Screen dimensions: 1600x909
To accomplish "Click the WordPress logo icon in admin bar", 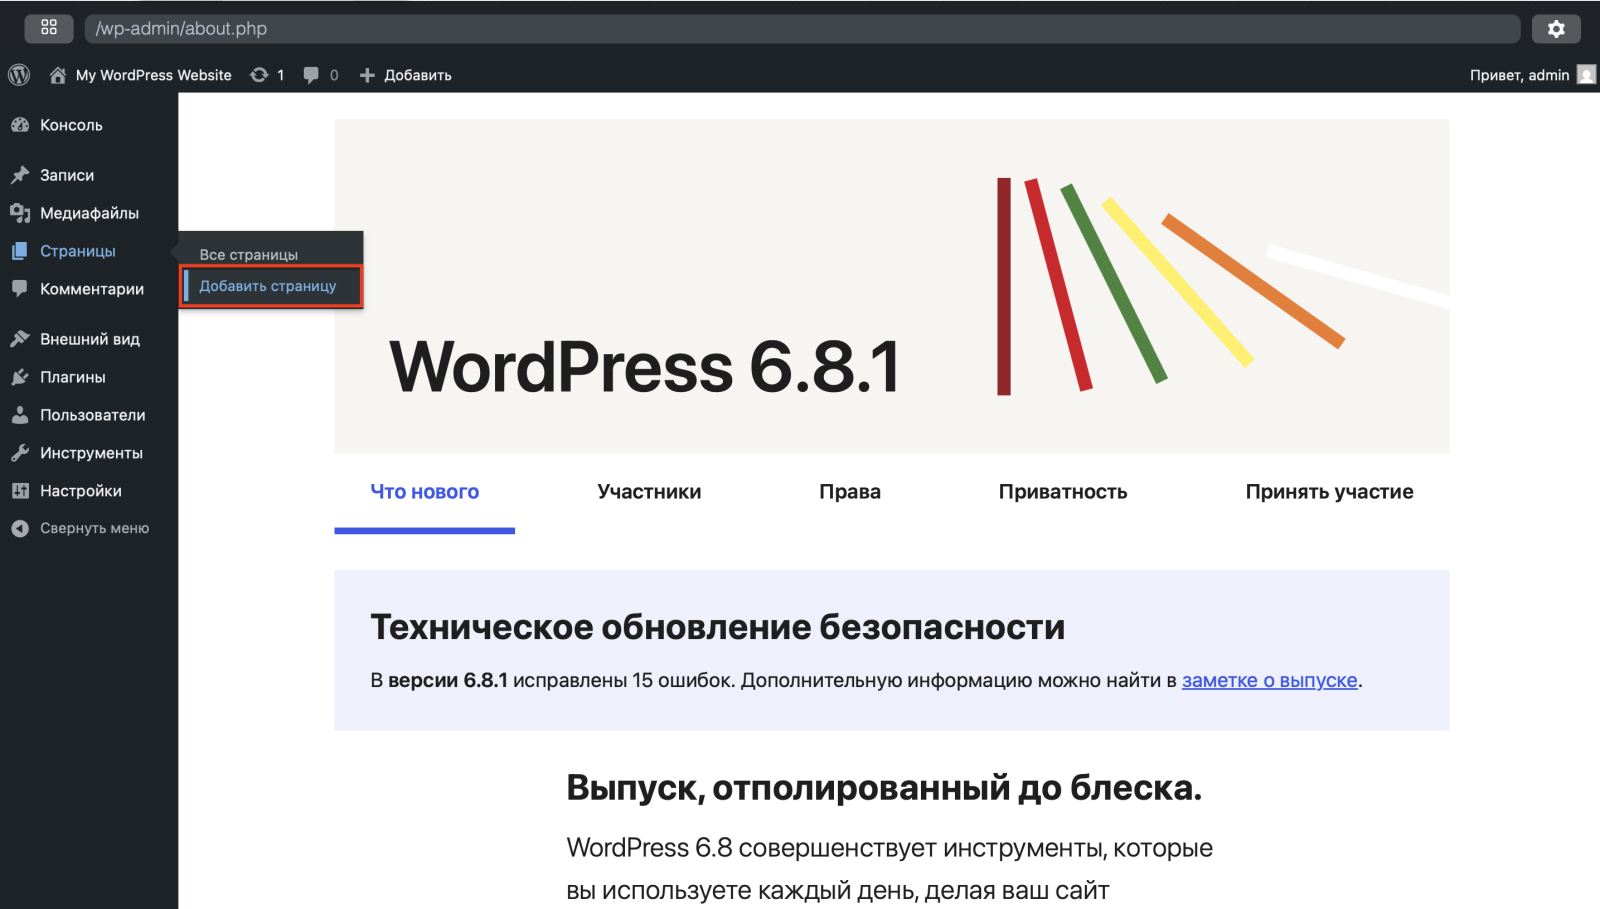I will (x=19, y=75).
